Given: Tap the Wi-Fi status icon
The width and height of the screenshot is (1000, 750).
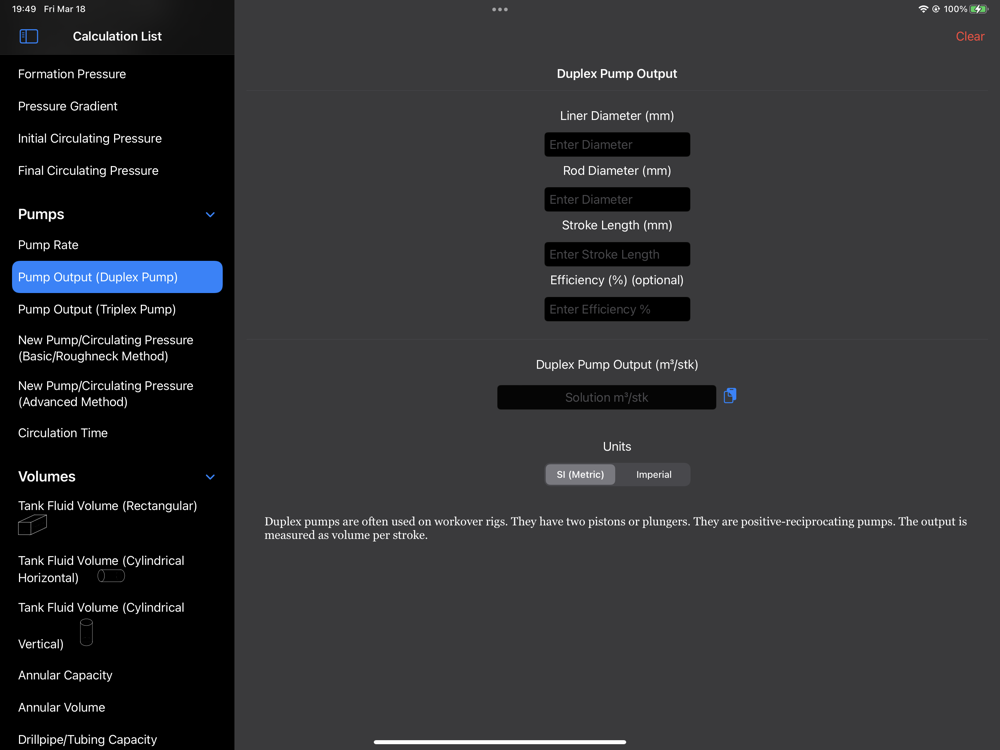Looking at the screenshot, I should (923, 9).
